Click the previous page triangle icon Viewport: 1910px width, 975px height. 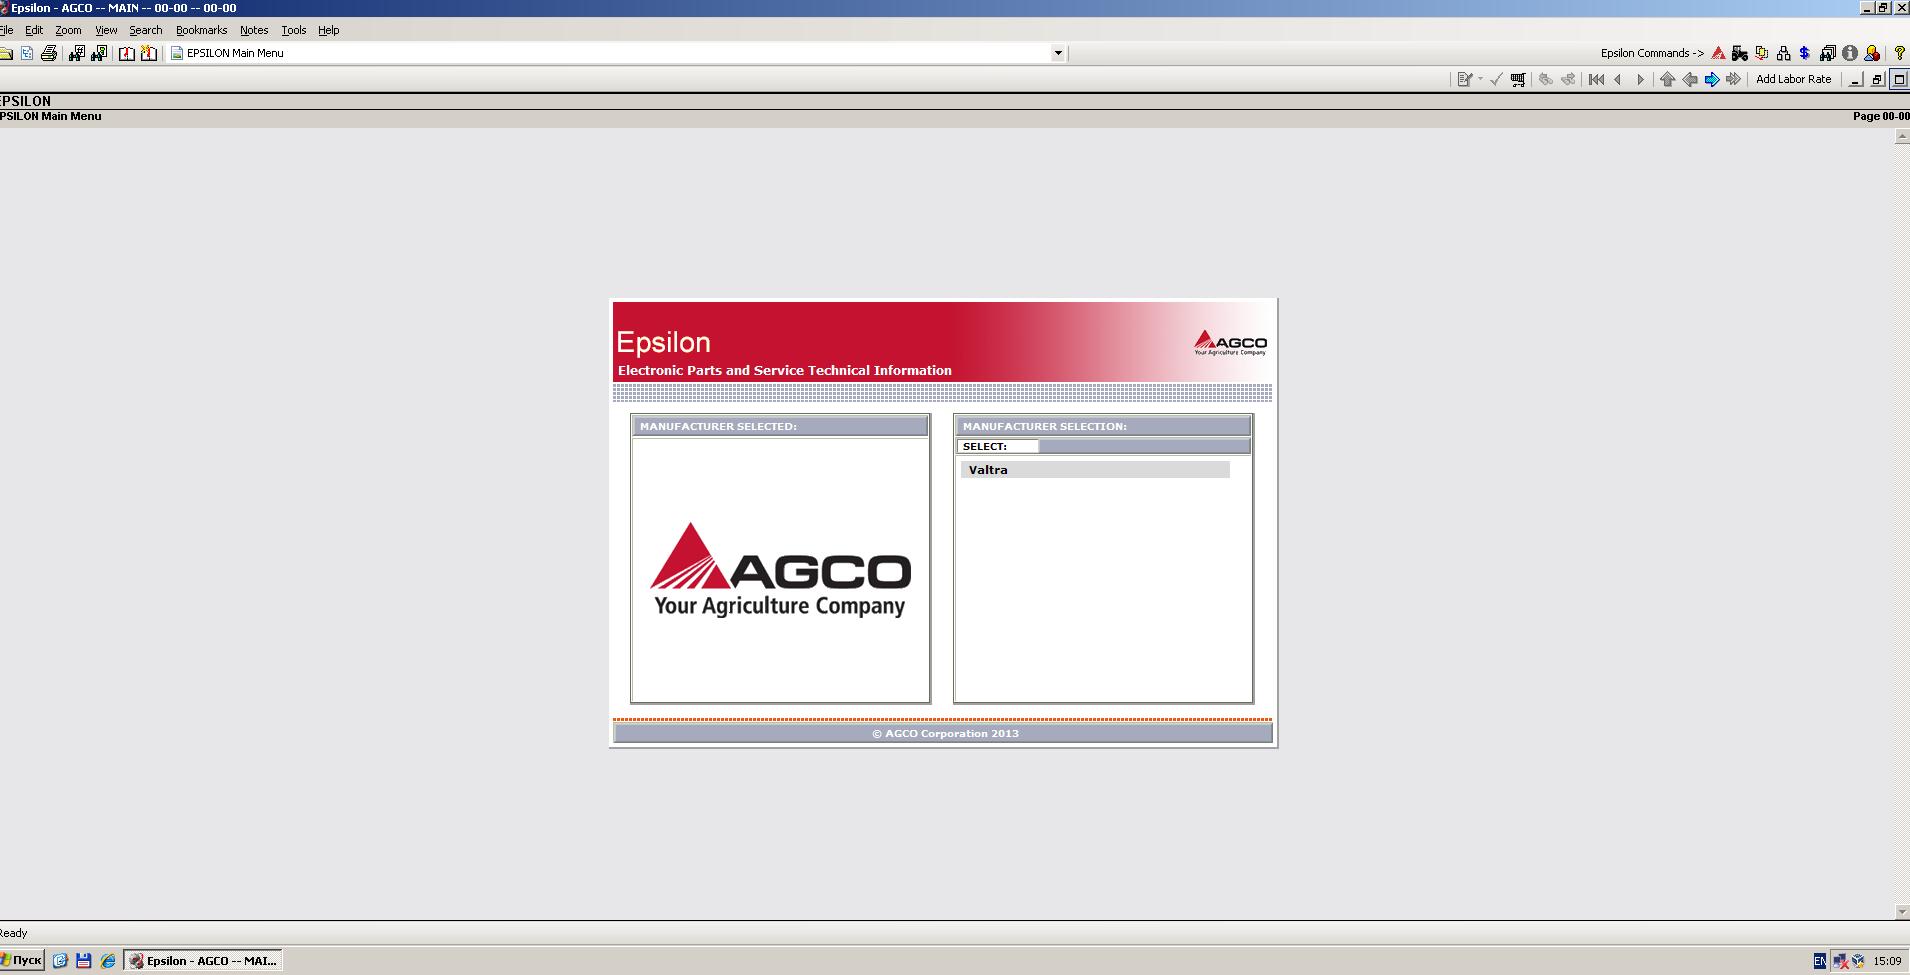[x=1618, y=79]
